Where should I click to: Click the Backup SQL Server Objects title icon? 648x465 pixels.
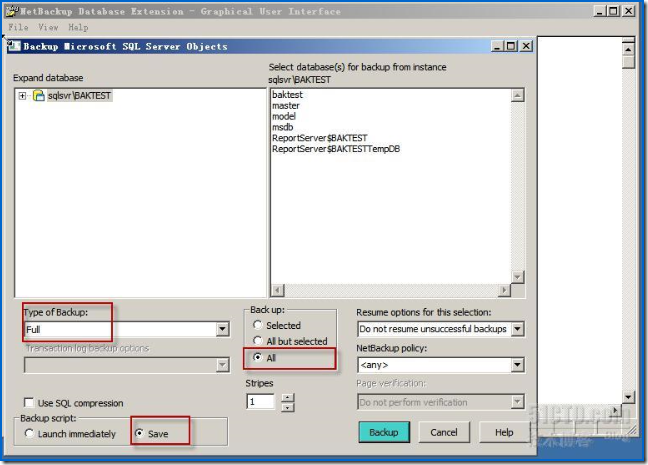click(x=14, y=46)
